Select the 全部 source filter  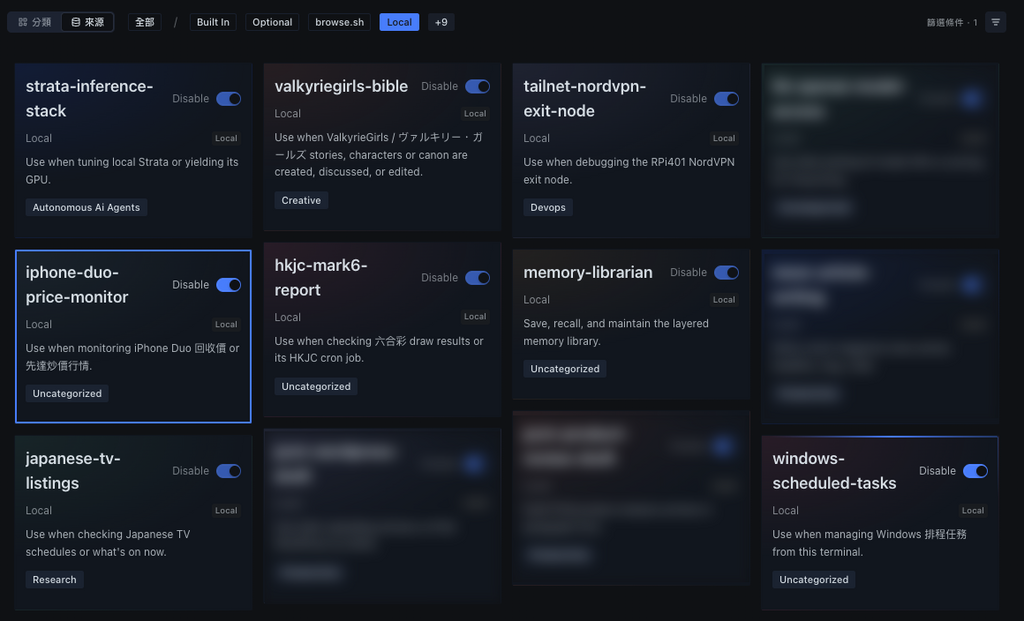click(x=144, y=22)
